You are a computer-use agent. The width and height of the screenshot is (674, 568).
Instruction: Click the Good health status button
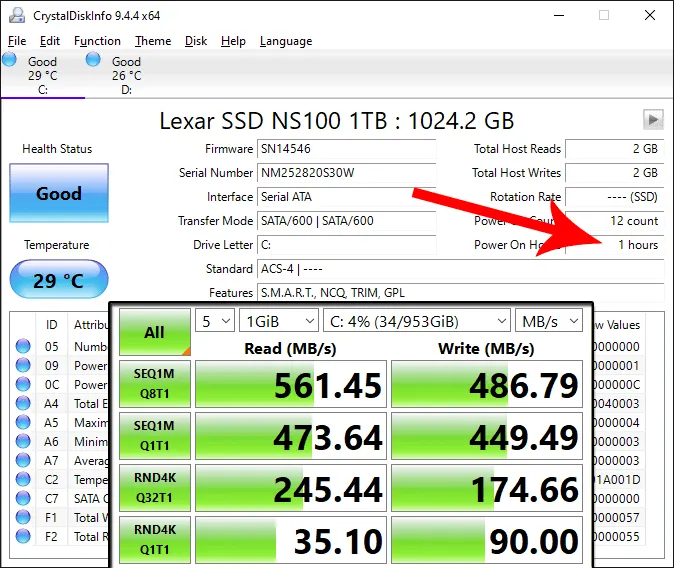click(x=59, y=193)
